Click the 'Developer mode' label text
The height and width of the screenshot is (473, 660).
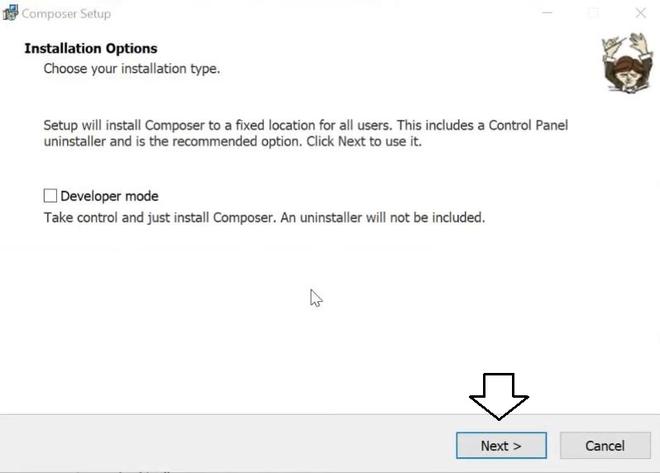click(x=109, y=196)
